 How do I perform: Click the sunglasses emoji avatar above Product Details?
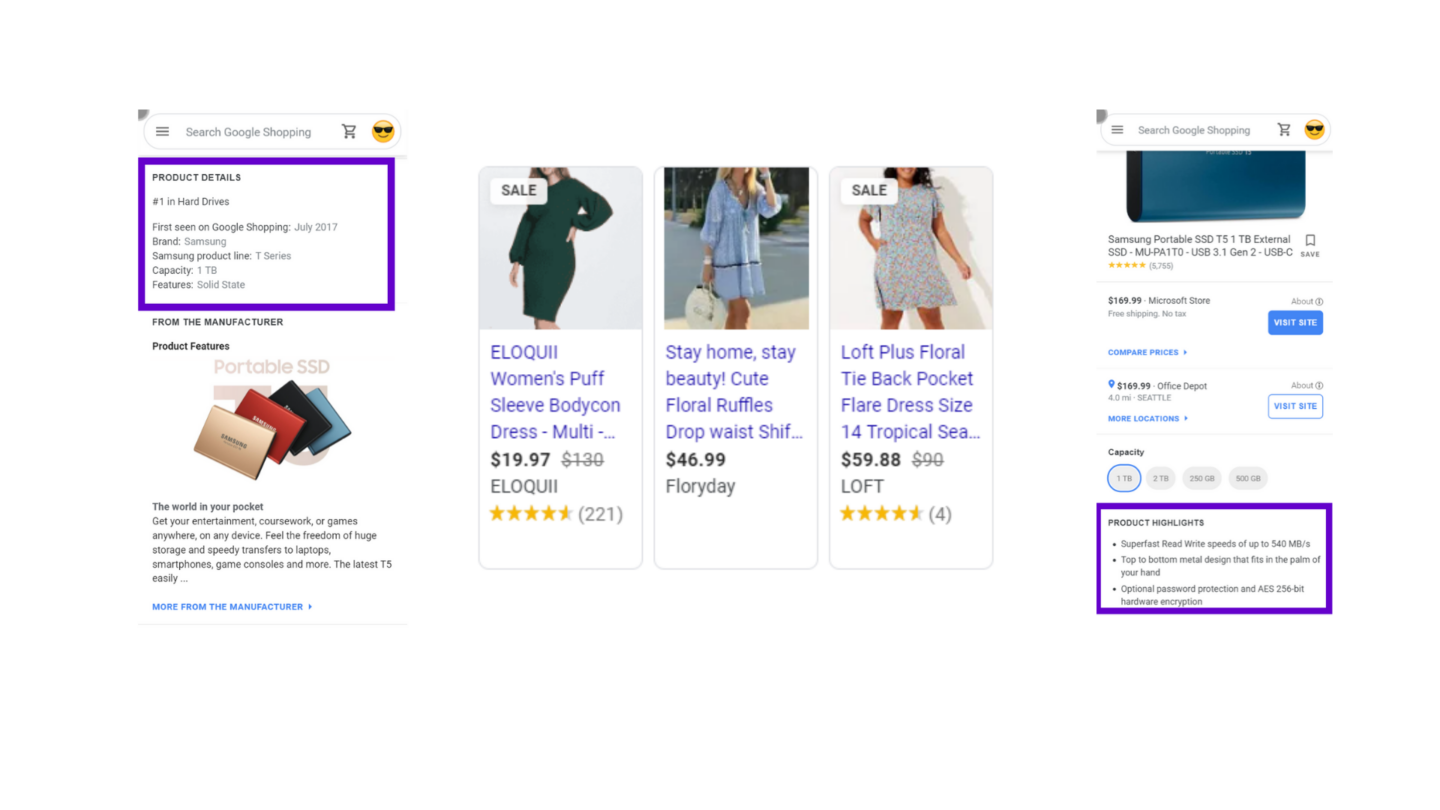pyautogui.click(x=383, y=132)
